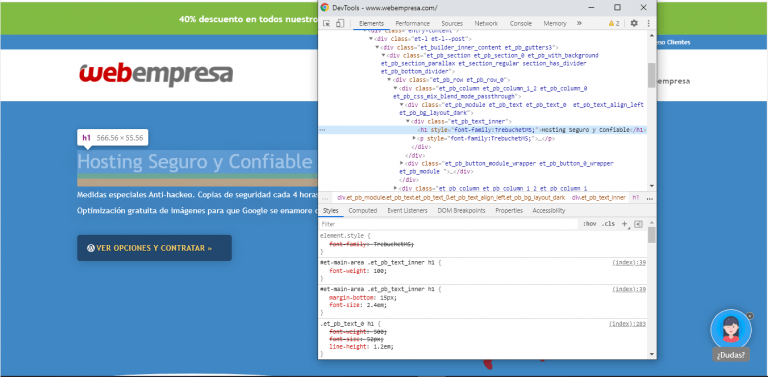Select the h1 Hosting Seguro y Confiable node
Image resolution: width=768 pixels, height=377 pixels.
point(532,130)
